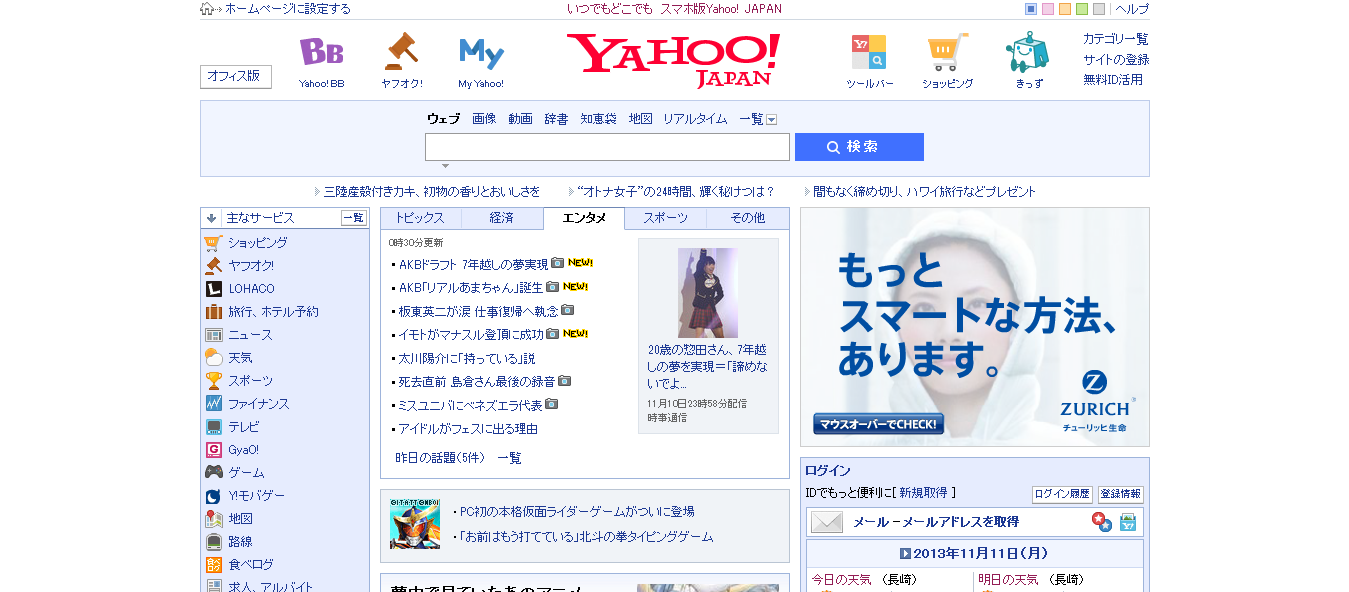Click the suitcase icon for 旅行、ホテル予約
This screenshot has width=1349, height=592.
click(213, 312)
